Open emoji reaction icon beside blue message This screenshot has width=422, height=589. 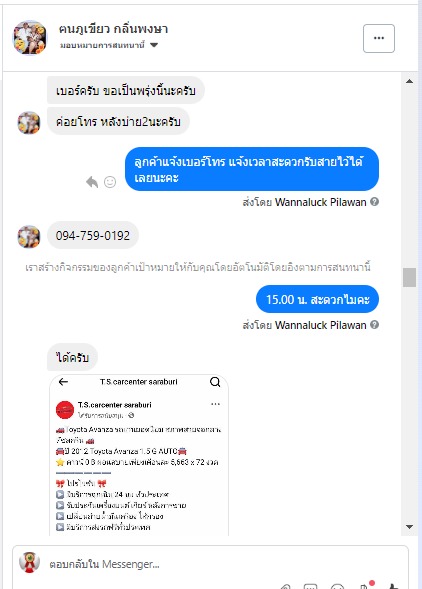click(x=110, y=182)
